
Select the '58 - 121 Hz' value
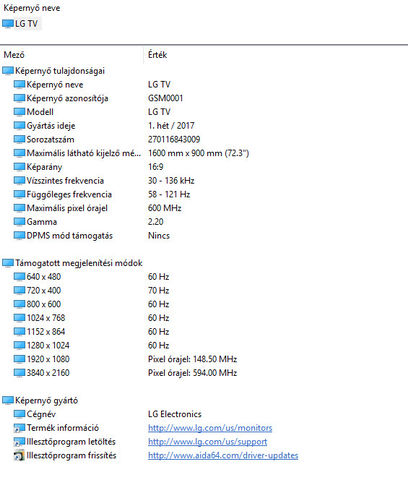coord(169,194)
